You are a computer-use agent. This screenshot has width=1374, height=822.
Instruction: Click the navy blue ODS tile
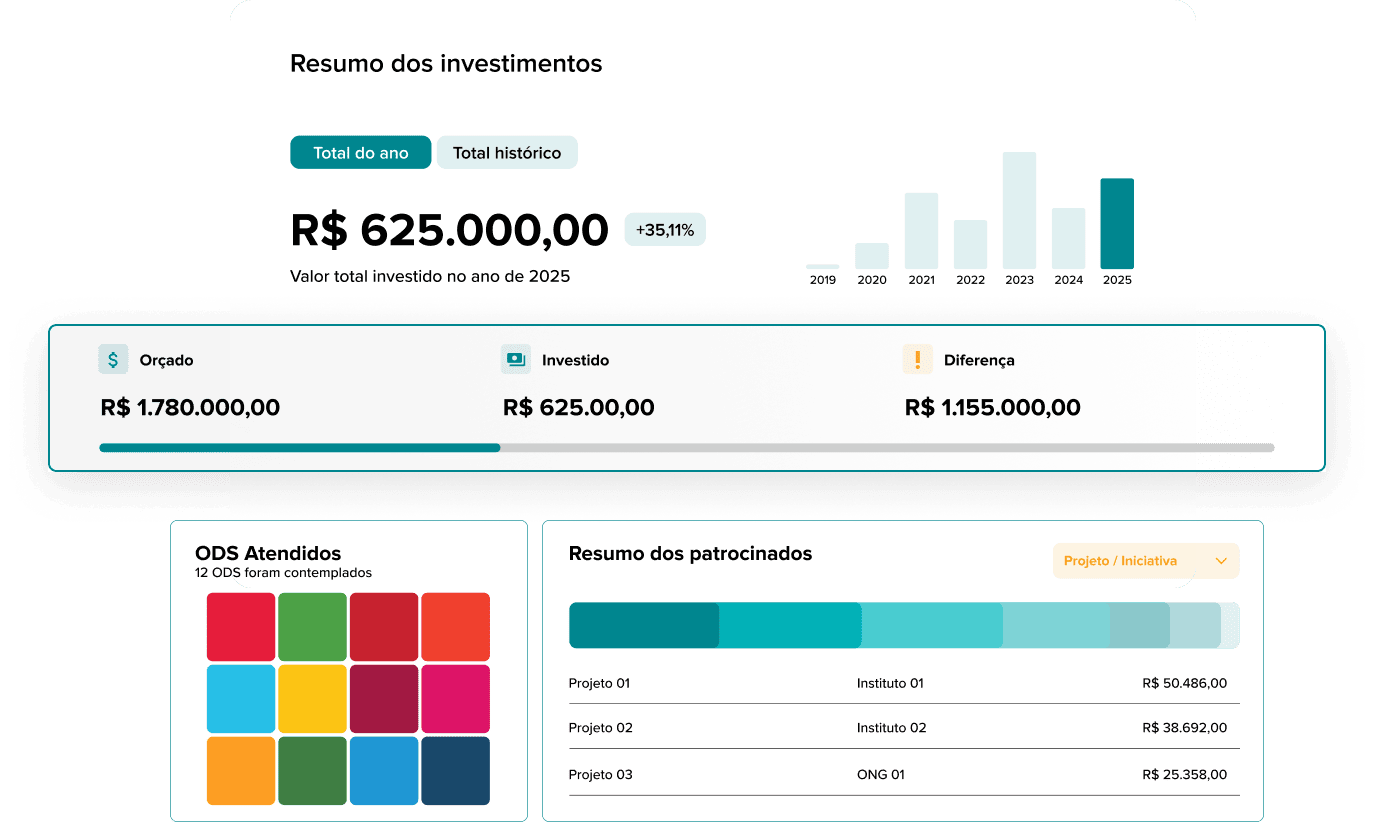coord(455,770)
